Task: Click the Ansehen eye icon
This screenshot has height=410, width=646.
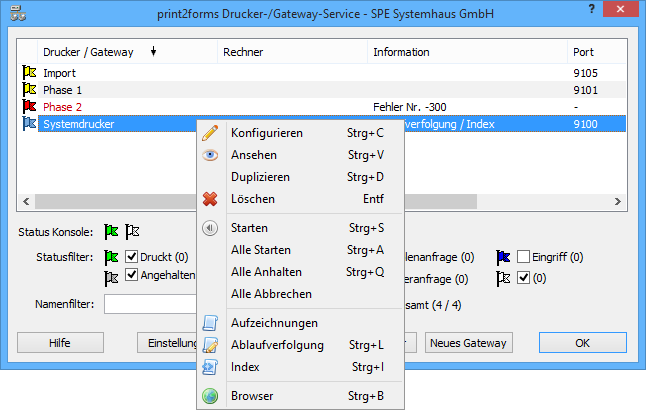Action: [x=210, y=155]
